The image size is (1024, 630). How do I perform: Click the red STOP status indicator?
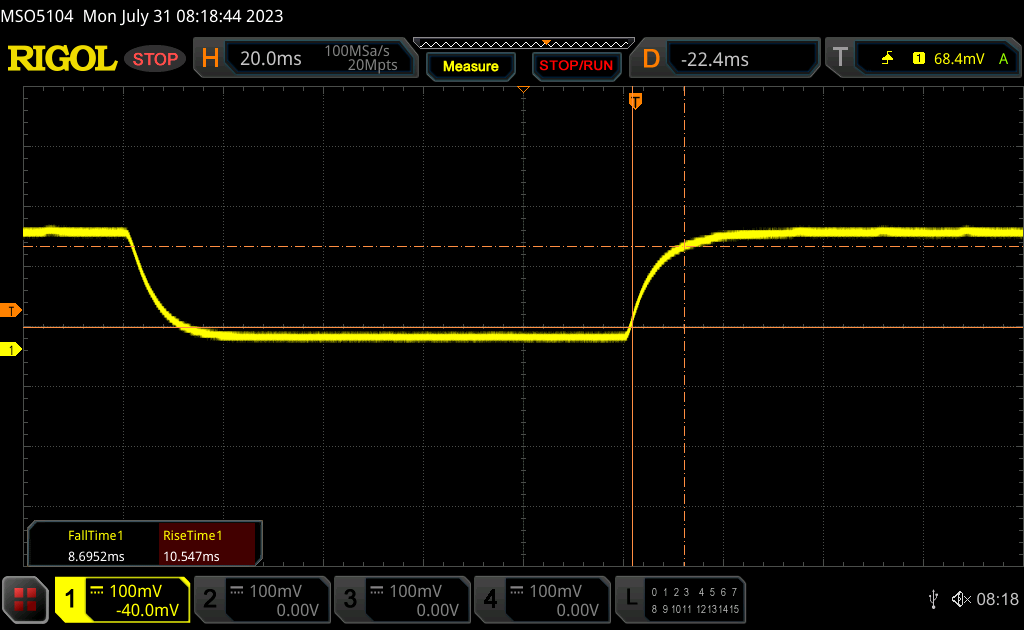155,59
